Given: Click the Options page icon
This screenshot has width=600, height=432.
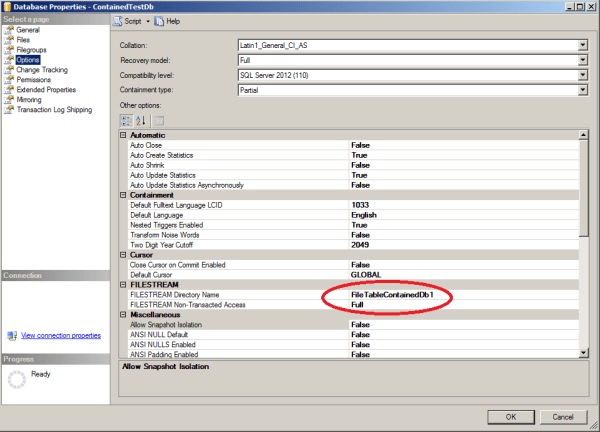Looking at the screenshot, I should pos(9,60).
